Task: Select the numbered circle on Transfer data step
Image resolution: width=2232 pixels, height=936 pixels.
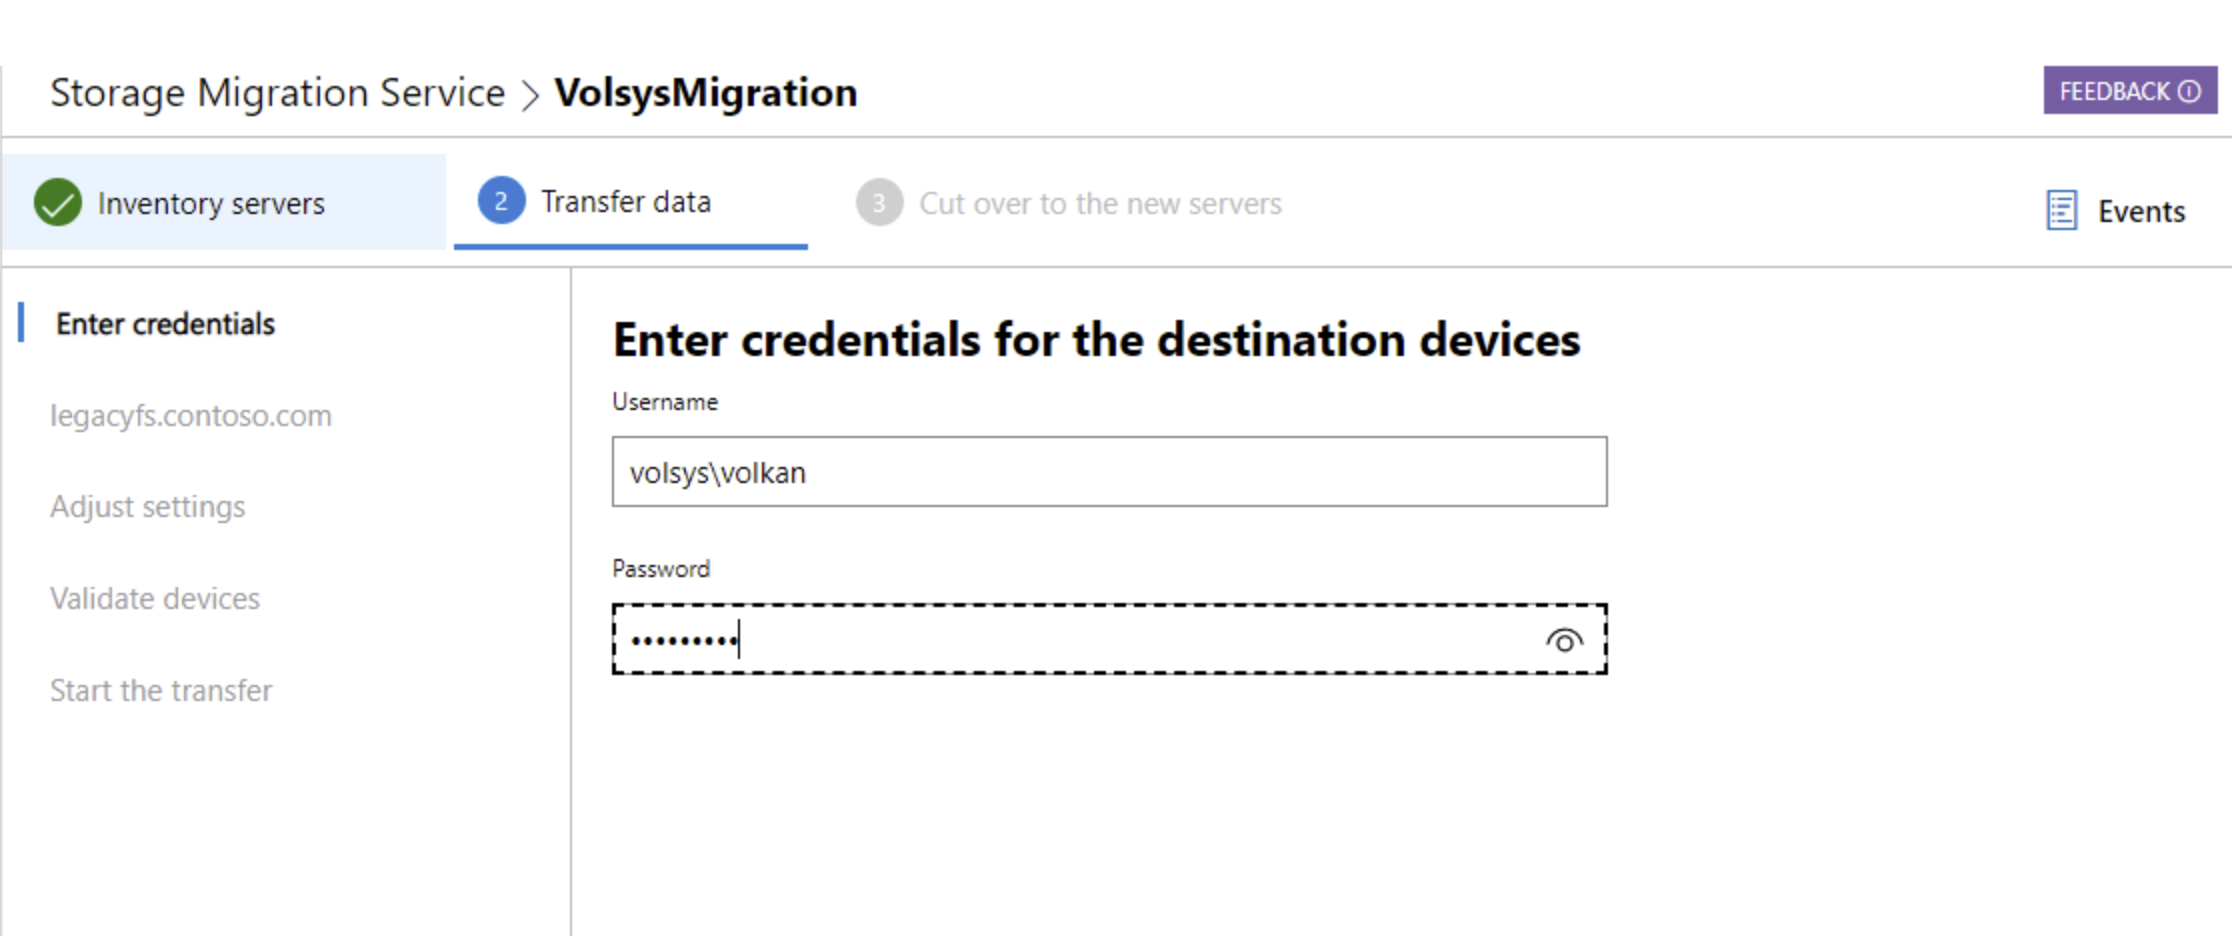Action: pyautogui.click(x=502, y=201)
